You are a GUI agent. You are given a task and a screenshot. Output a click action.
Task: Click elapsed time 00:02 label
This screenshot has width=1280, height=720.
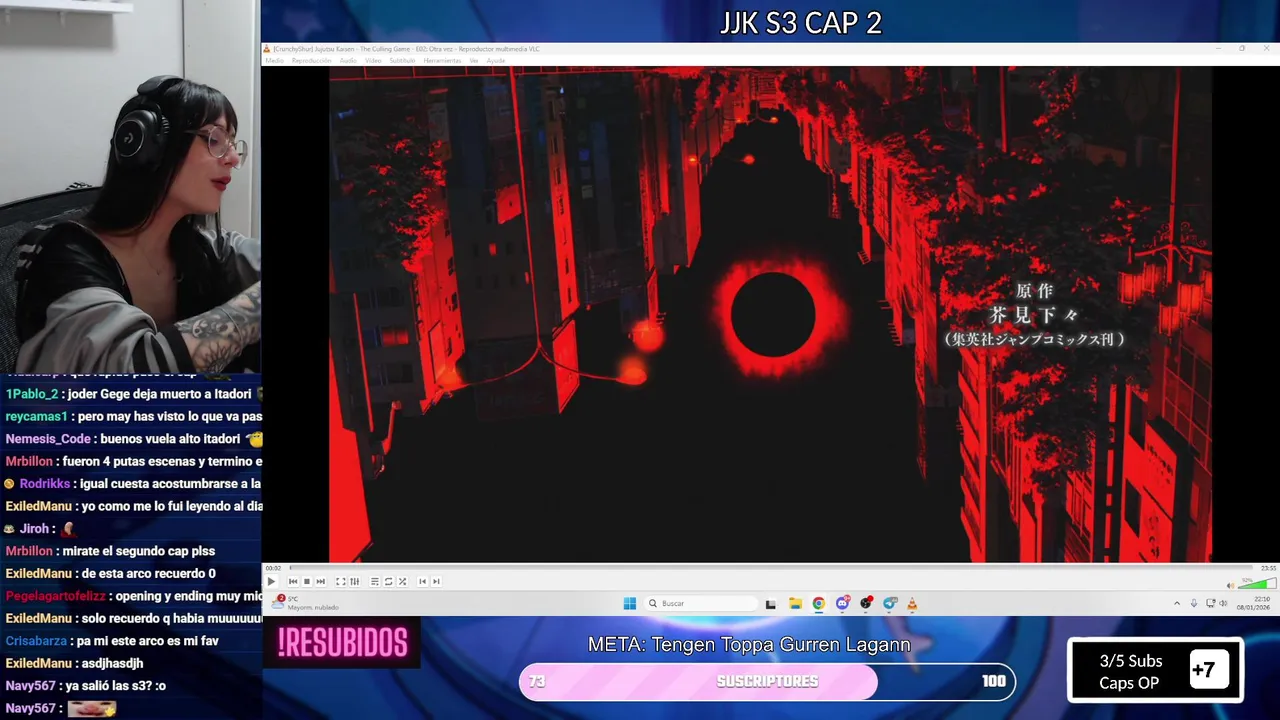click(x=273, y=568)
